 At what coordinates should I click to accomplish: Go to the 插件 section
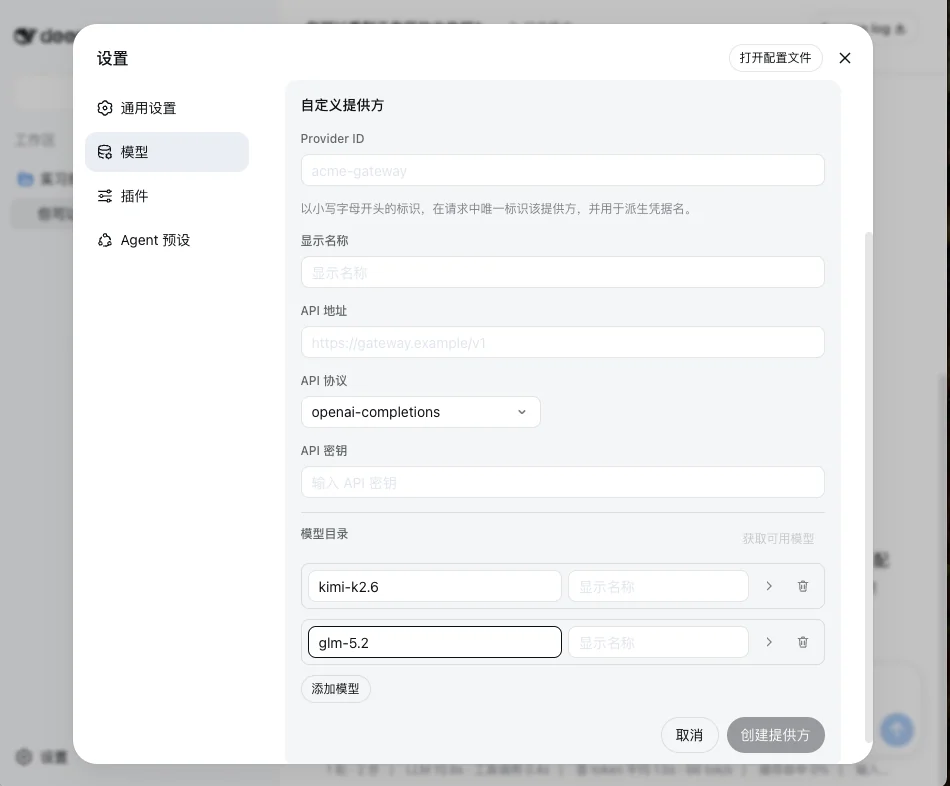point(167,196)
